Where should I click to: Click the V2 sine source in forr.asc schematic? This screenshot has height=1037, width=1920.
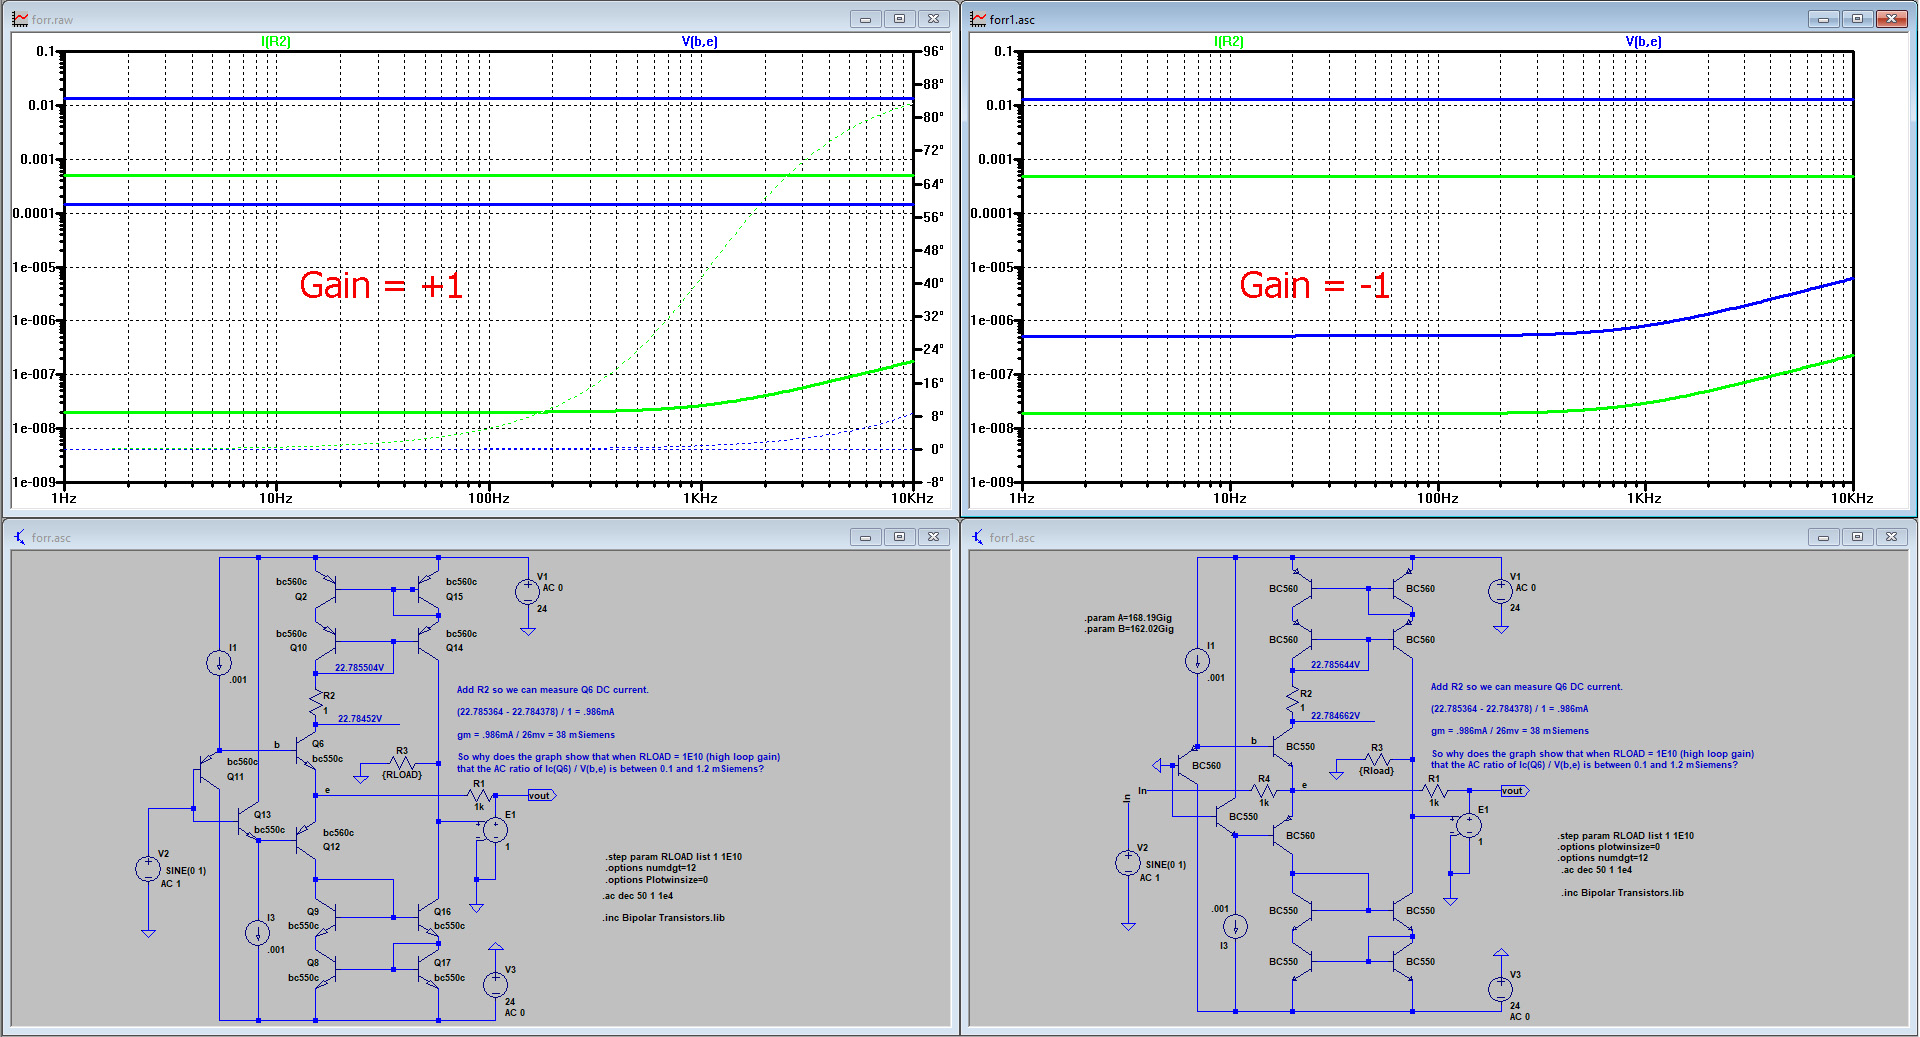[148, 869]
